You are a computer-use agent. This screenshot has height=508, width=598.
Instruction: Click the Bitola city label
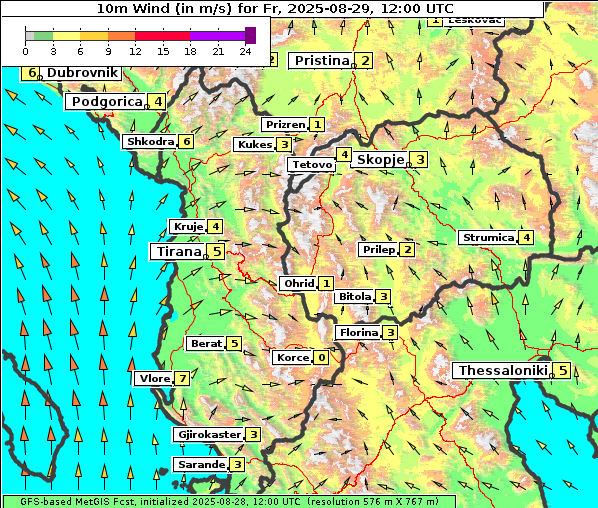355,297
